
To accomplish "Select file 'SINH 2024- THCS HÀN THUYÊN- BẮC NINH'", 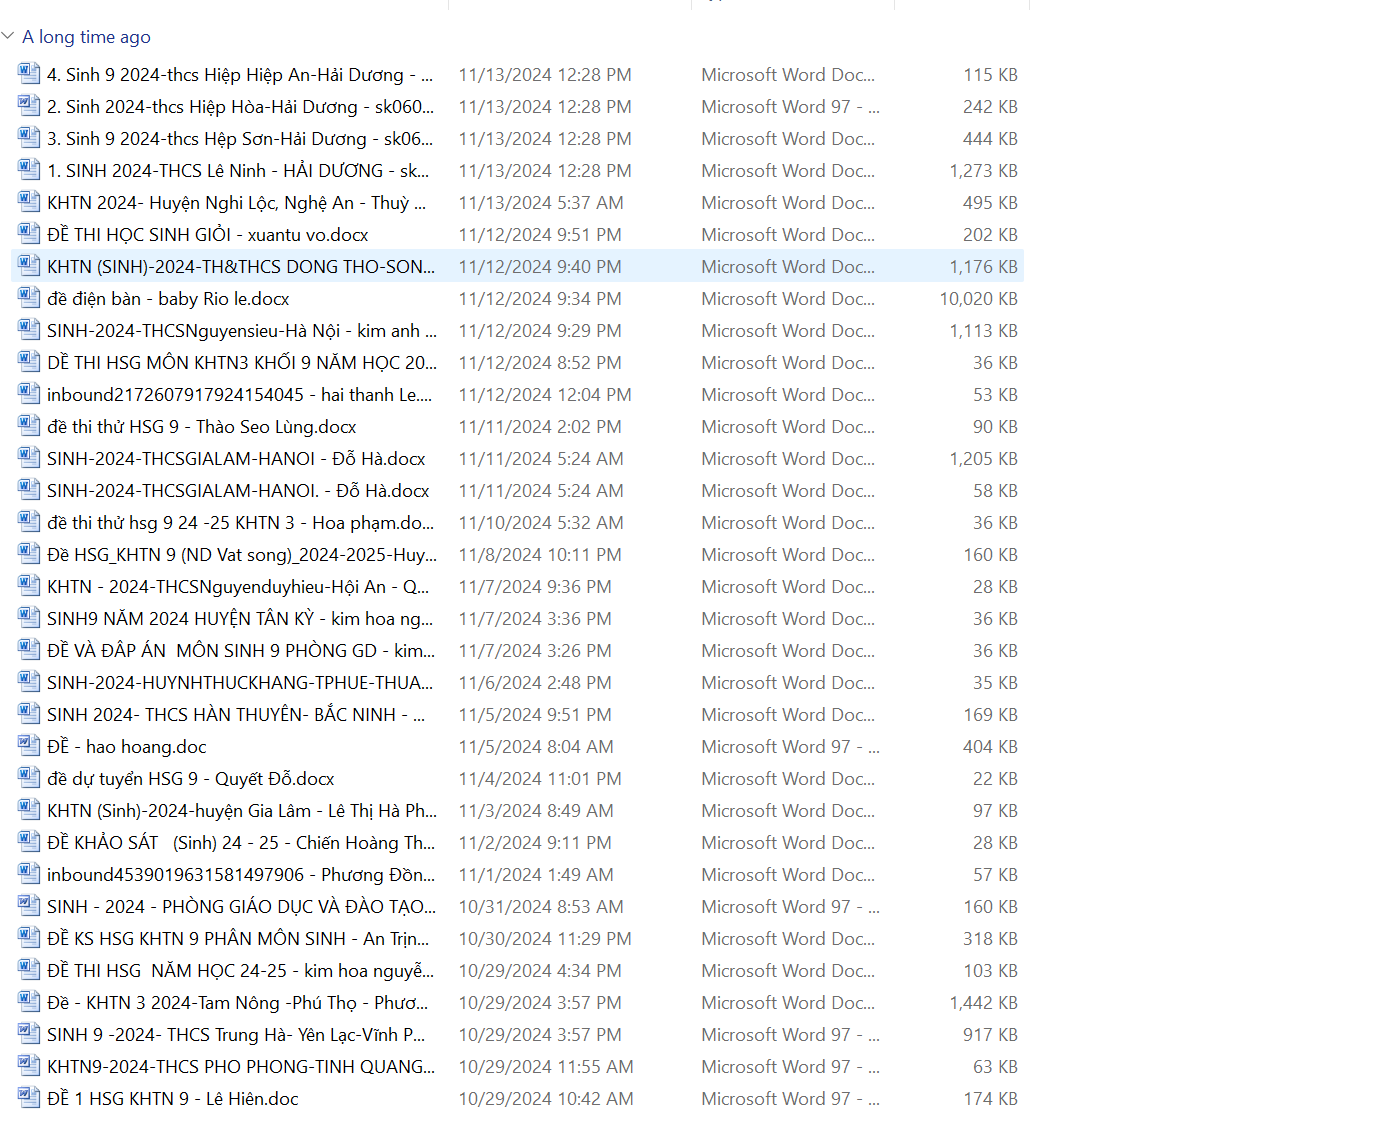I will (236, 715).
